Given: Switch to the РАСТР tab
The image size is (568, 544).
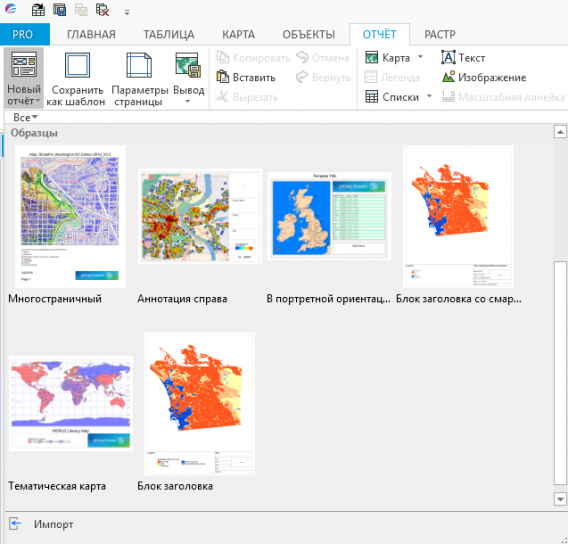Looking at the screenshot, I should (440, 34).
